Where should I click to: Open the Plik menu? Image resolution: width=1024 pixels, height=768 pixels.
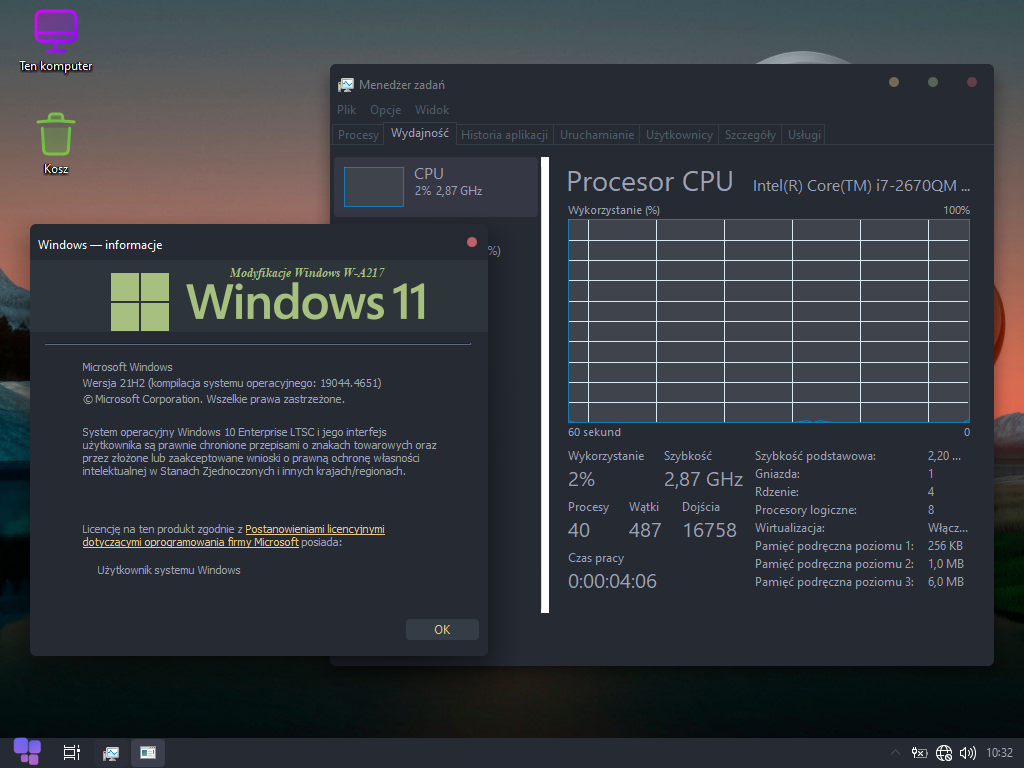coord(346,110)
